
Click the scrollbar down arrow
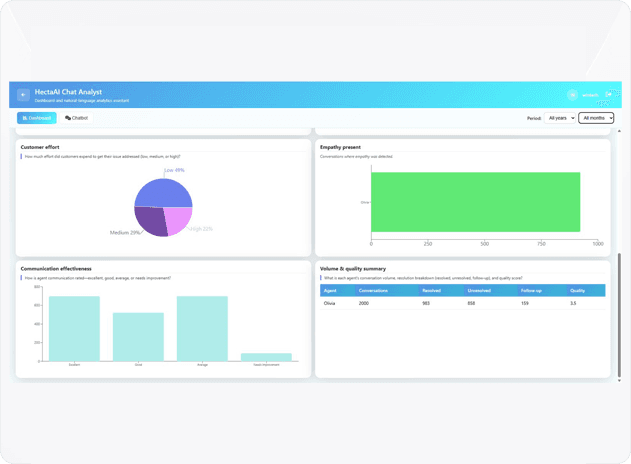coord(619,380)
